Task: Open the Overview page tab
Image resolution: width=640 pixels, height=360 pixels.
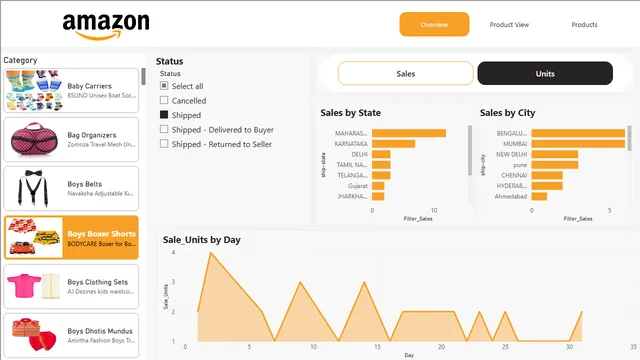Action: 434,24
